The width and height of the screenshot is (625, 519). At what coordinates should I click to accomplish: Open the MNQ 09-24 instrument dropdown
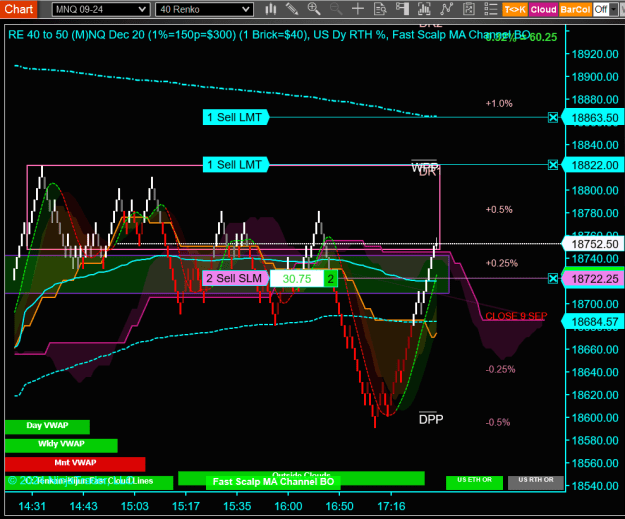click(101, 9)
